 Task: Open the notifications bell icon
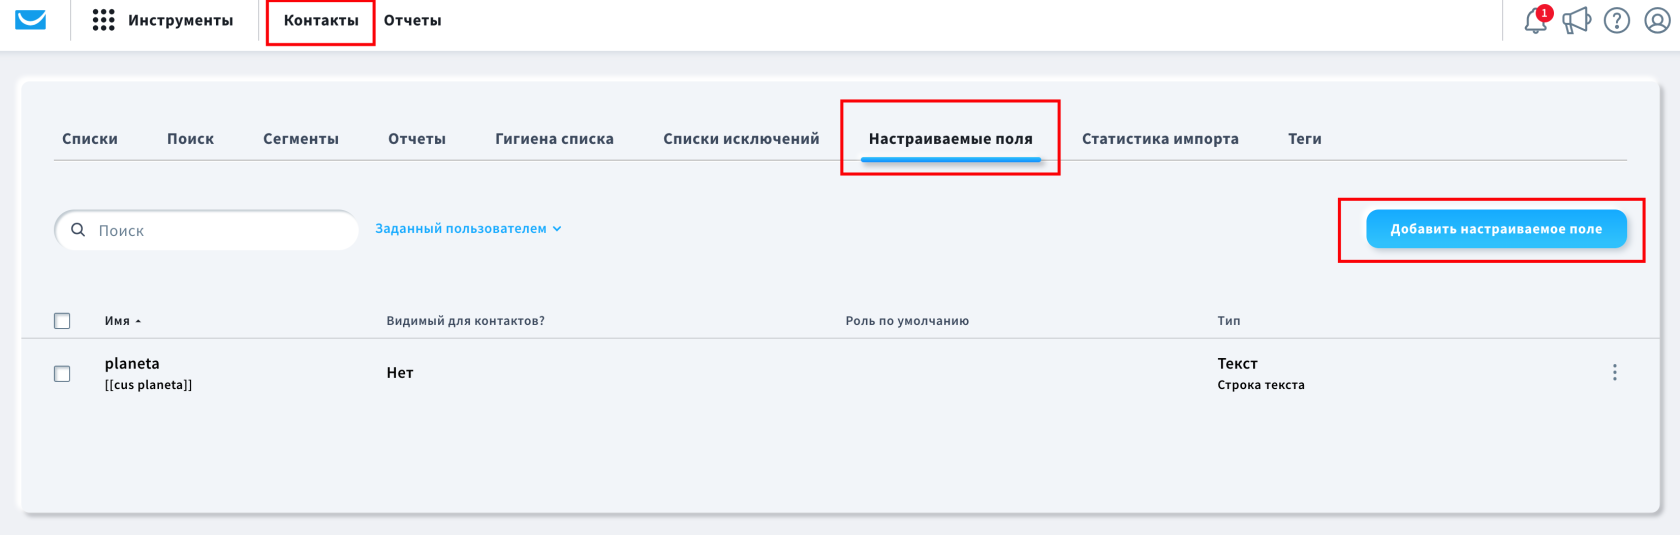click(1536, 20)
